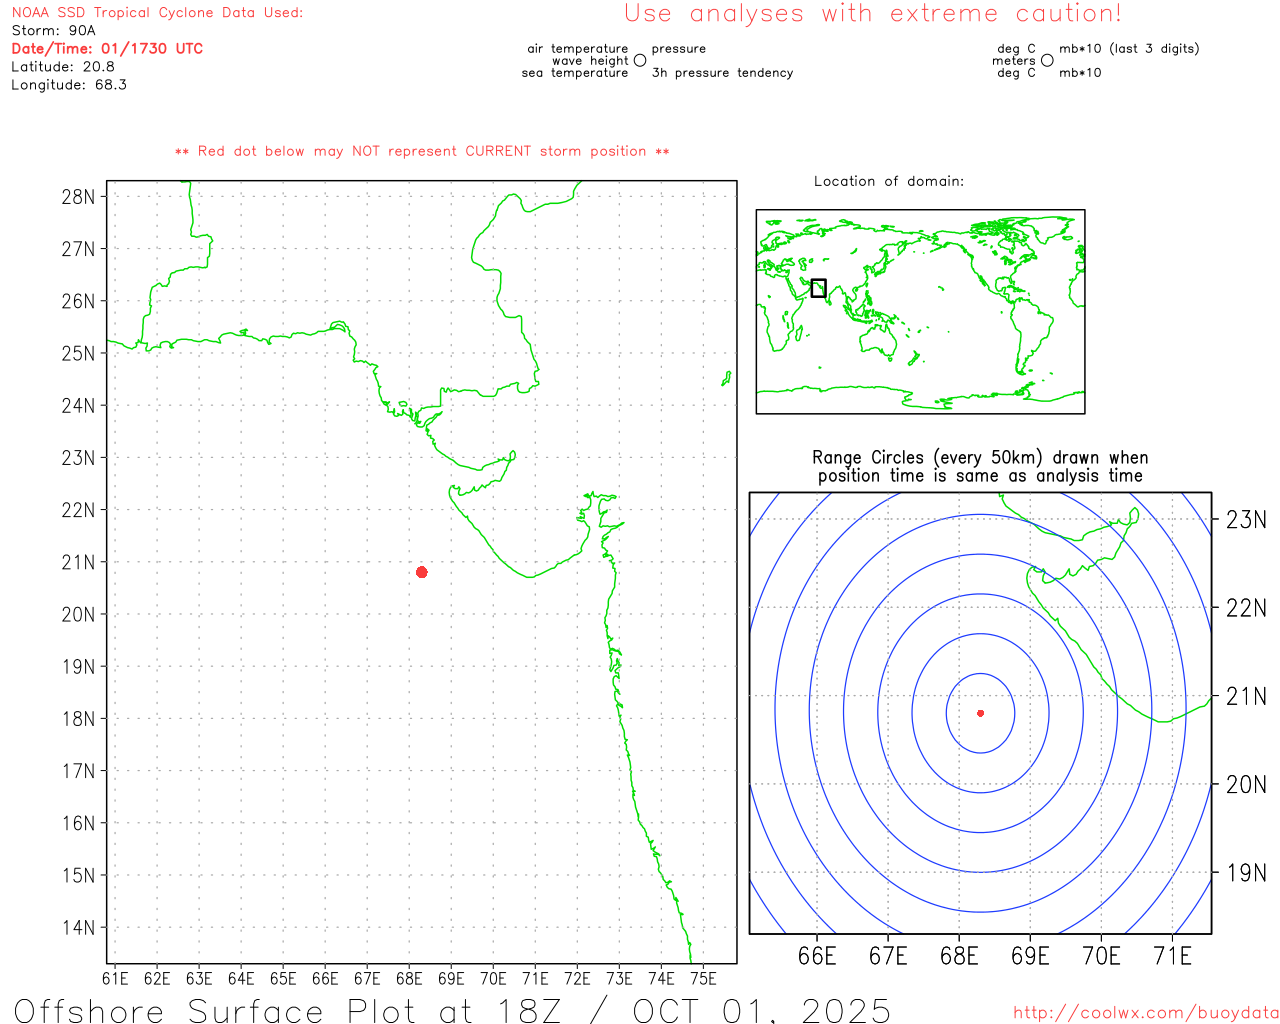This screenshot has height=1024, width=1280.
Task: Click the 19N label on range circles map
Action: pyautogui.click(x=1246, y=873)
